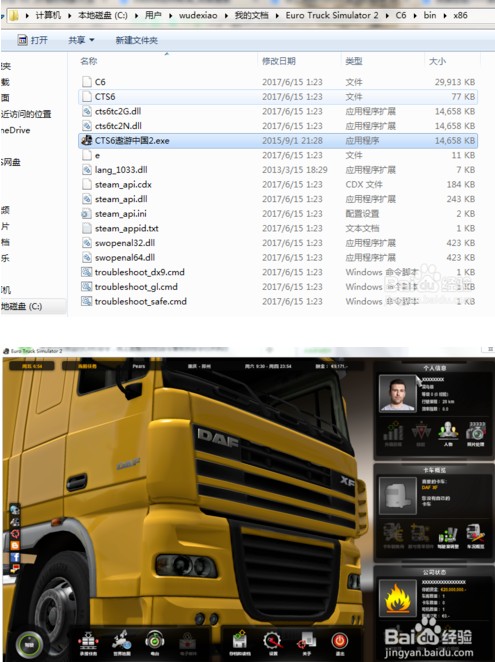Viewport: 495px width, 662px height.
Task: Select the CTS6 file row
Action: 278,97
